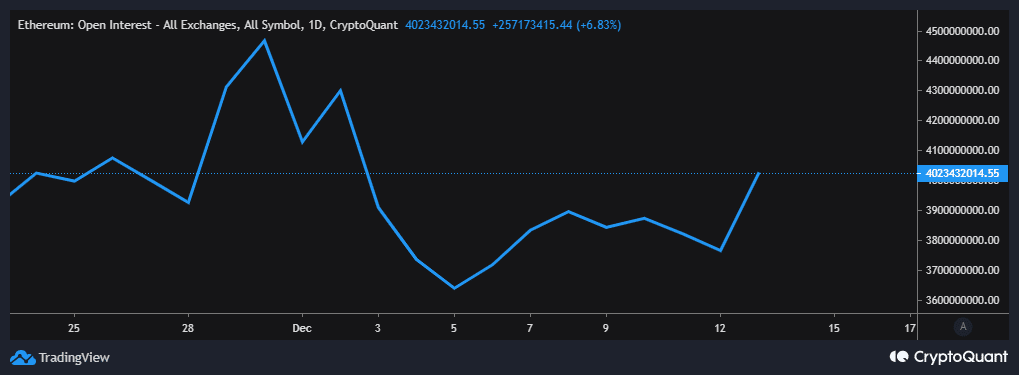Click the highlighted 4023432014.55 price label
The height and width of the screenshot is (375, 1019).
coord(962,174)
